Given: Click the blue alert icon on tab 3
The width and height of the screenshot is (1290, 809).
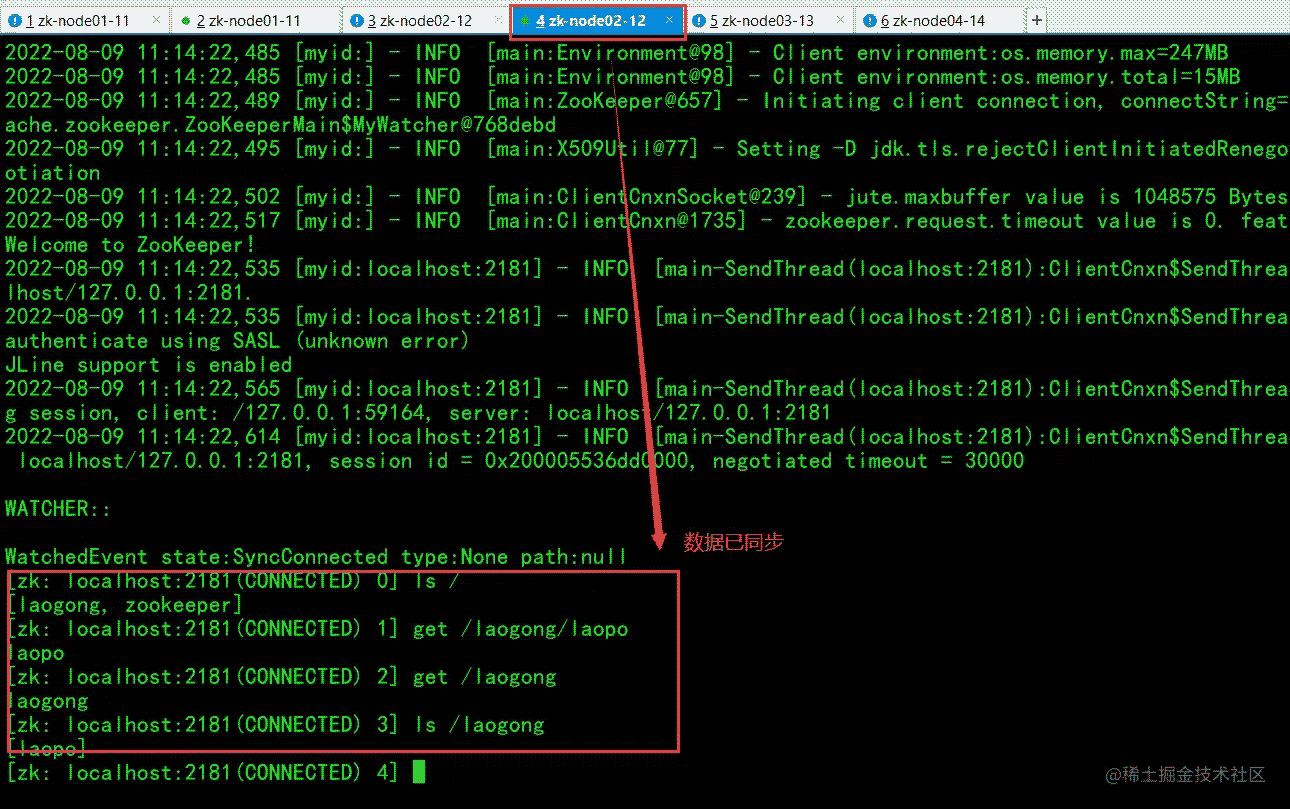Looking at the screenshot, I should point(356,20).
